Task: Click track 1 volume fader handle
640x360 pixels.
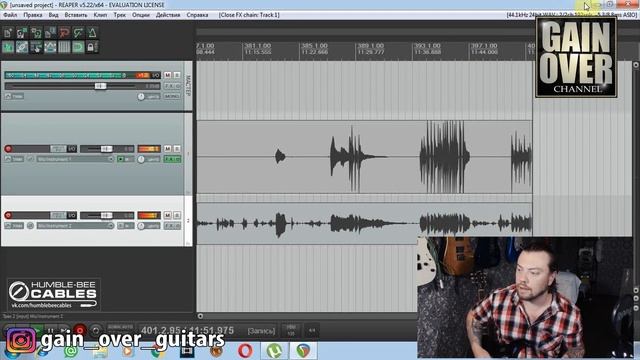Action: coord(106,149)
